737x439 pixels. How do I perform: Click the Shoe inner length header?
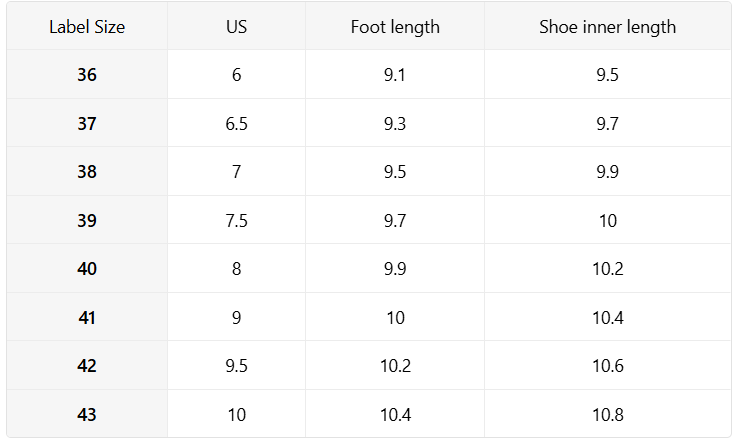(607, 27)
